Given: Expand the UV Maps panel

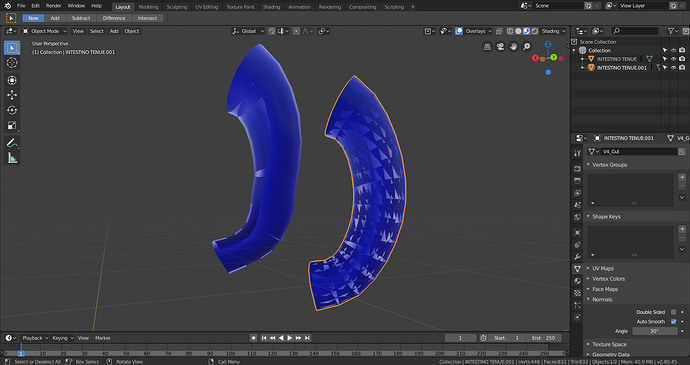Looking at the screenshot, I should (x=588, y=268).
